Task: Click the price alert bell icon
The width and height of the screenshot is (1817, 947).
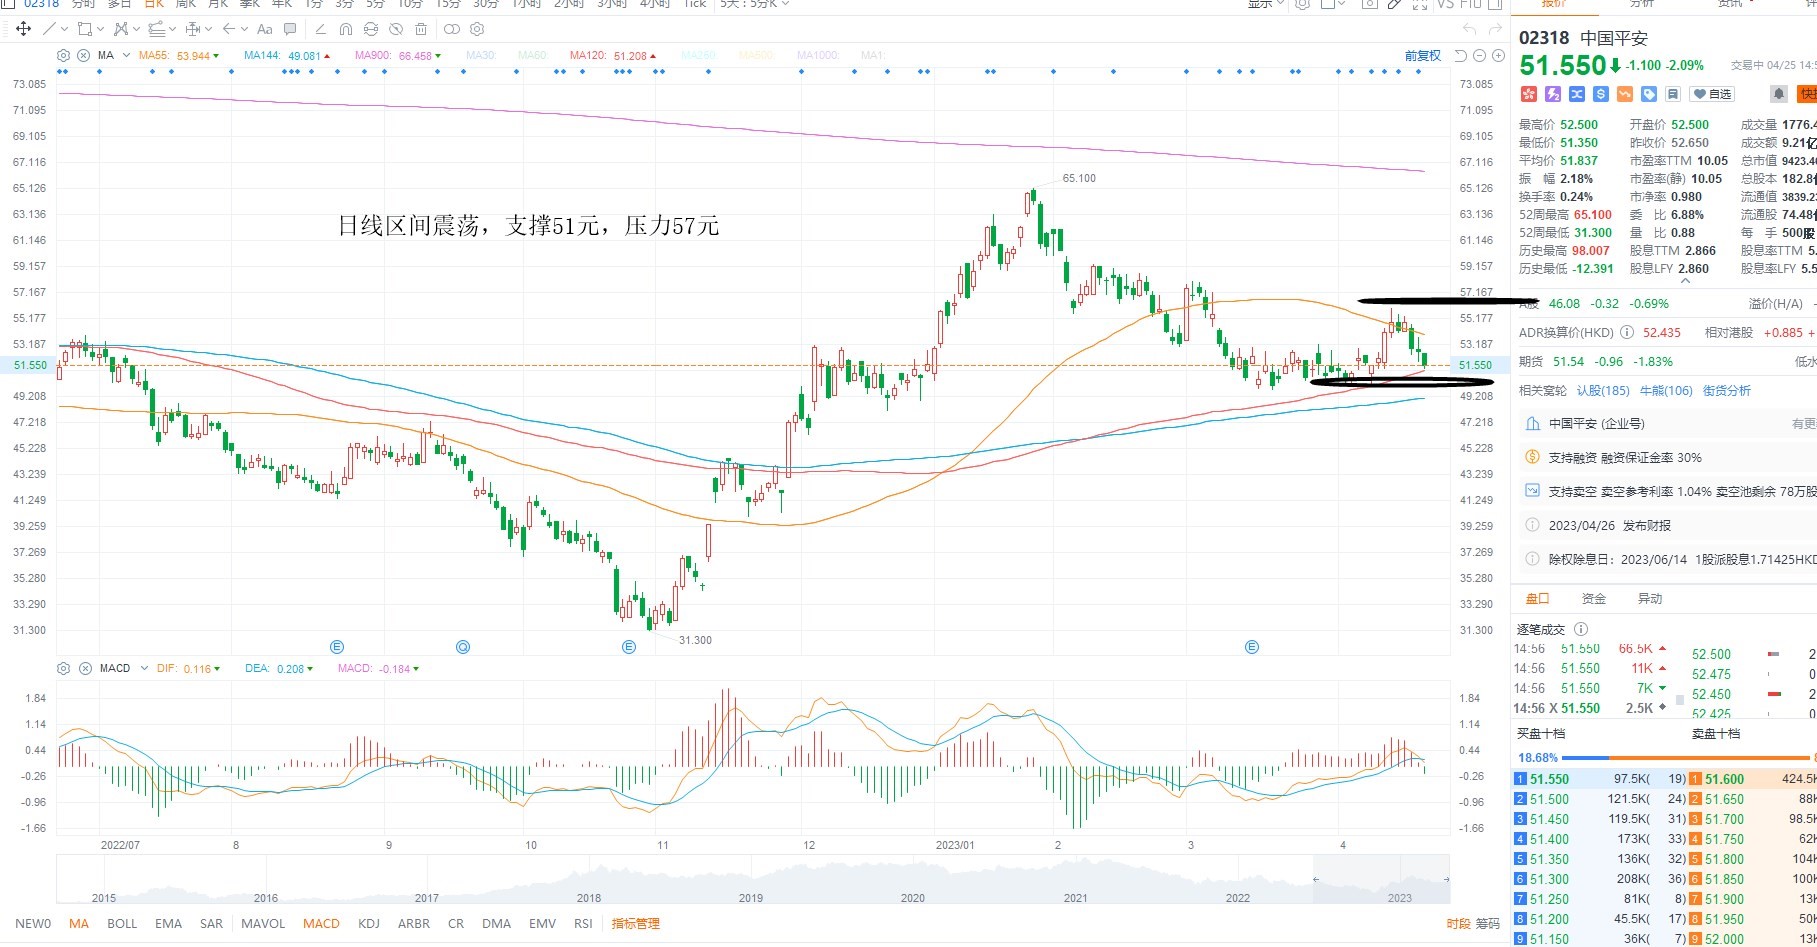Action: [1779, 94]
